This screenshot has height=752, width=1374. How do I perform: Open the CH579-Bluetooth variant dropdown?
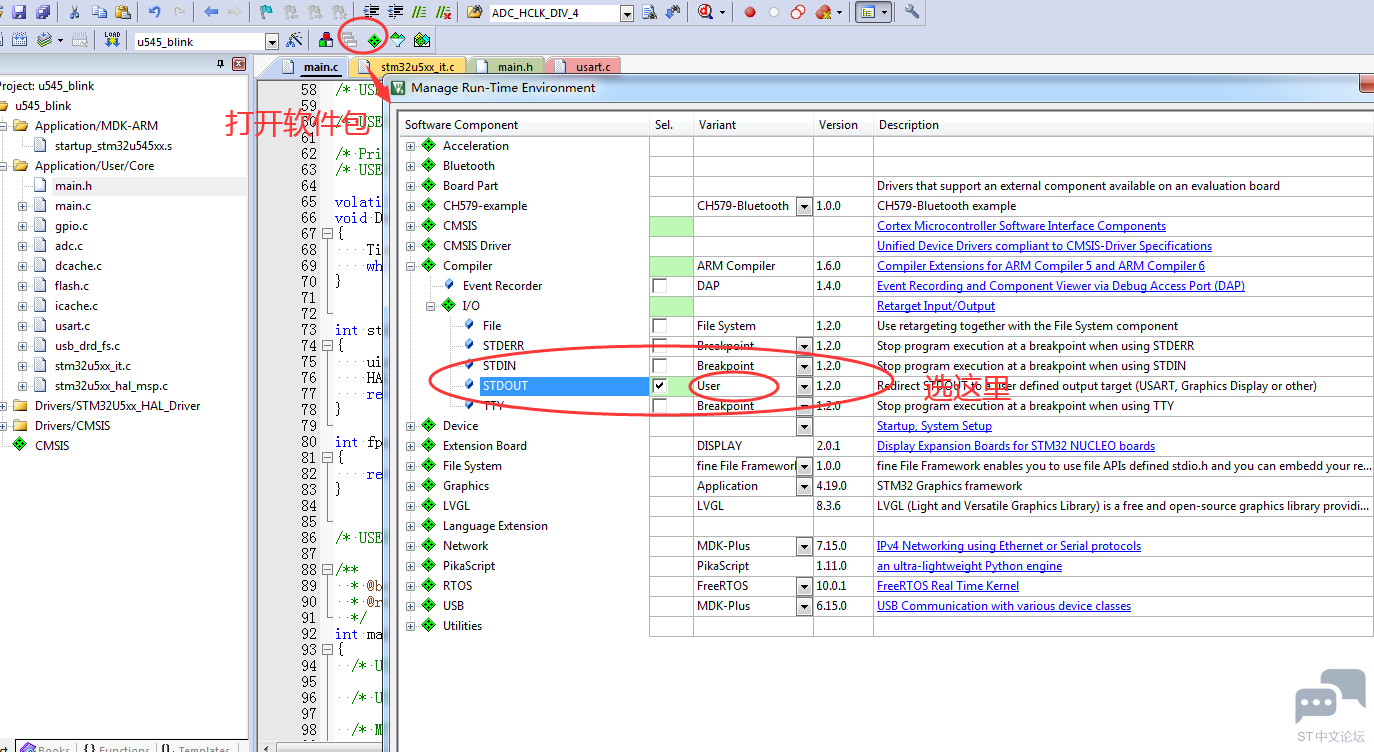pos(804,206)
